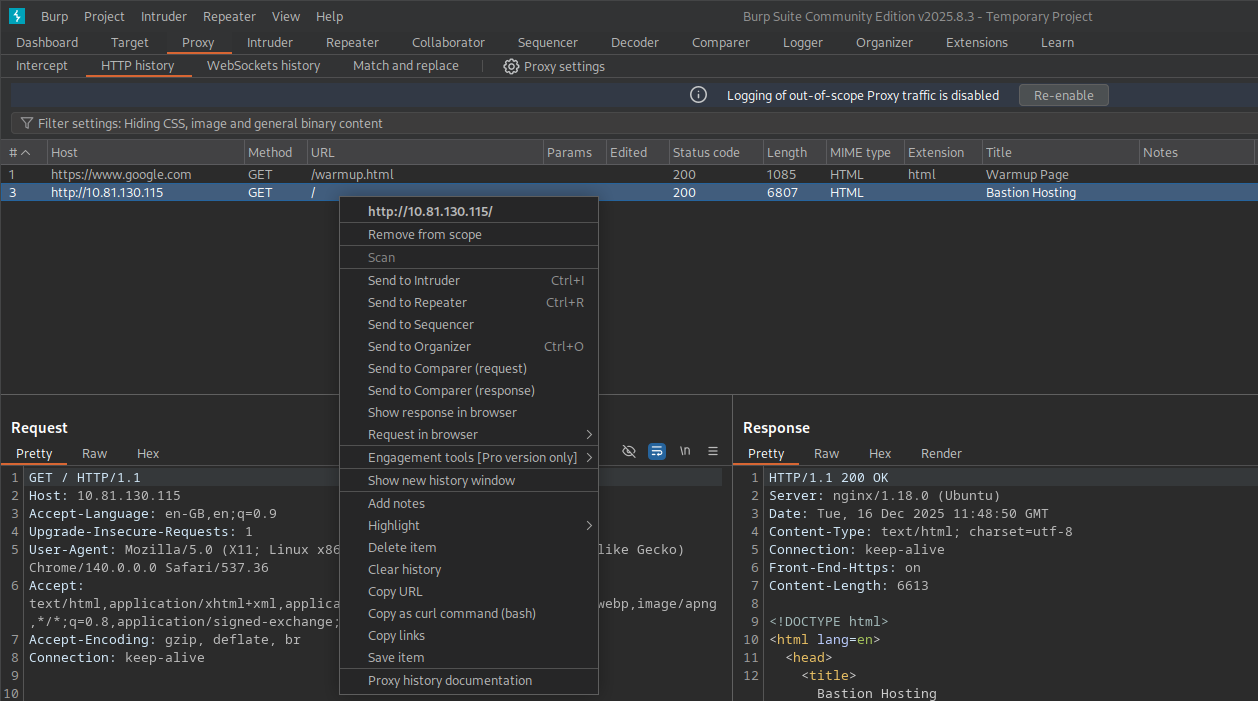Click the Re-enable button
Screen dimensions: 1258x701
(1063, 95)
